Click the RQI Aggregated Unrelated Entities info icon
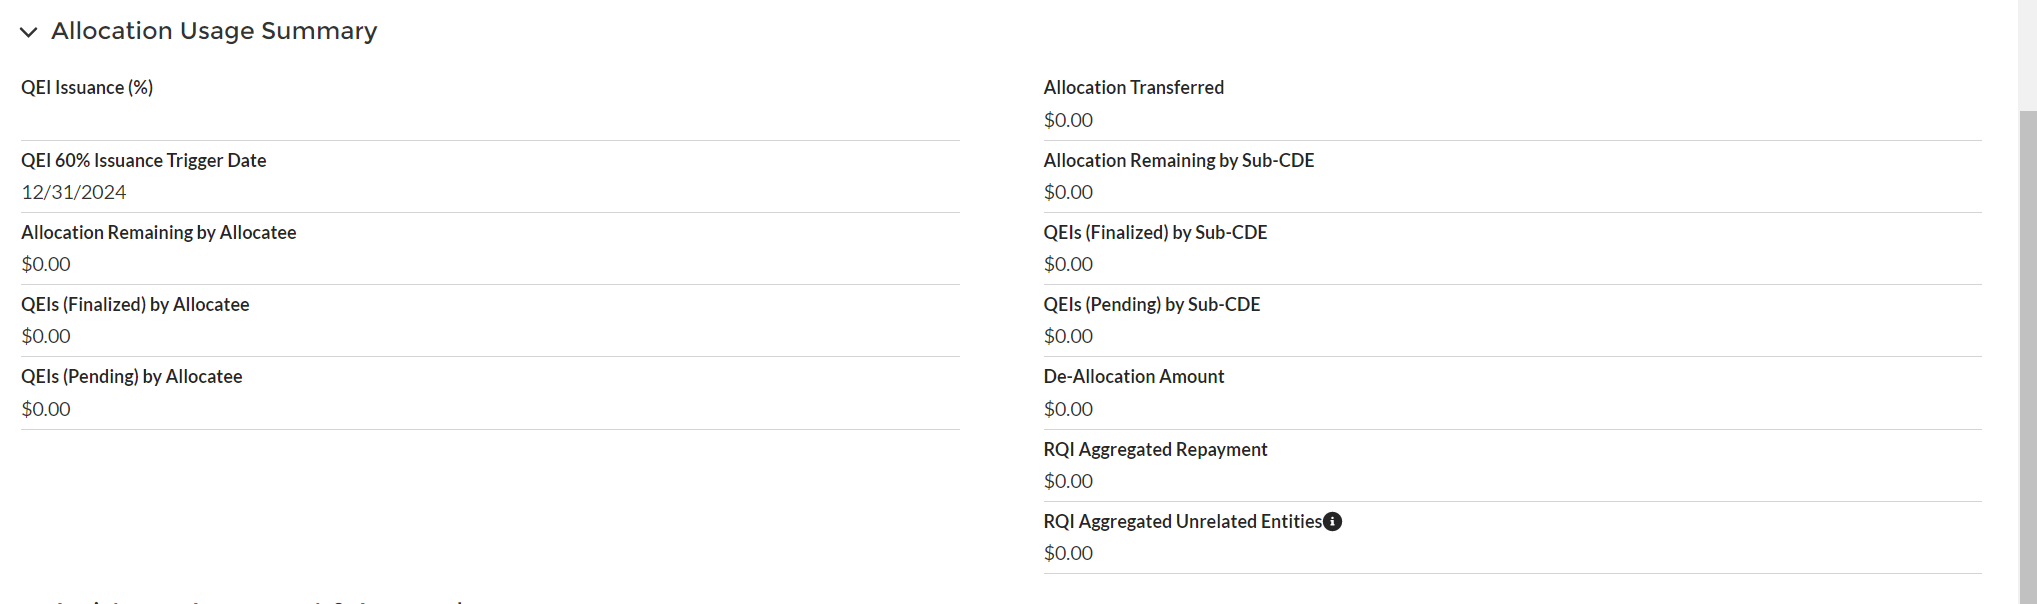This screenshot has width=2037, height=604. [x=1332, y=521]
